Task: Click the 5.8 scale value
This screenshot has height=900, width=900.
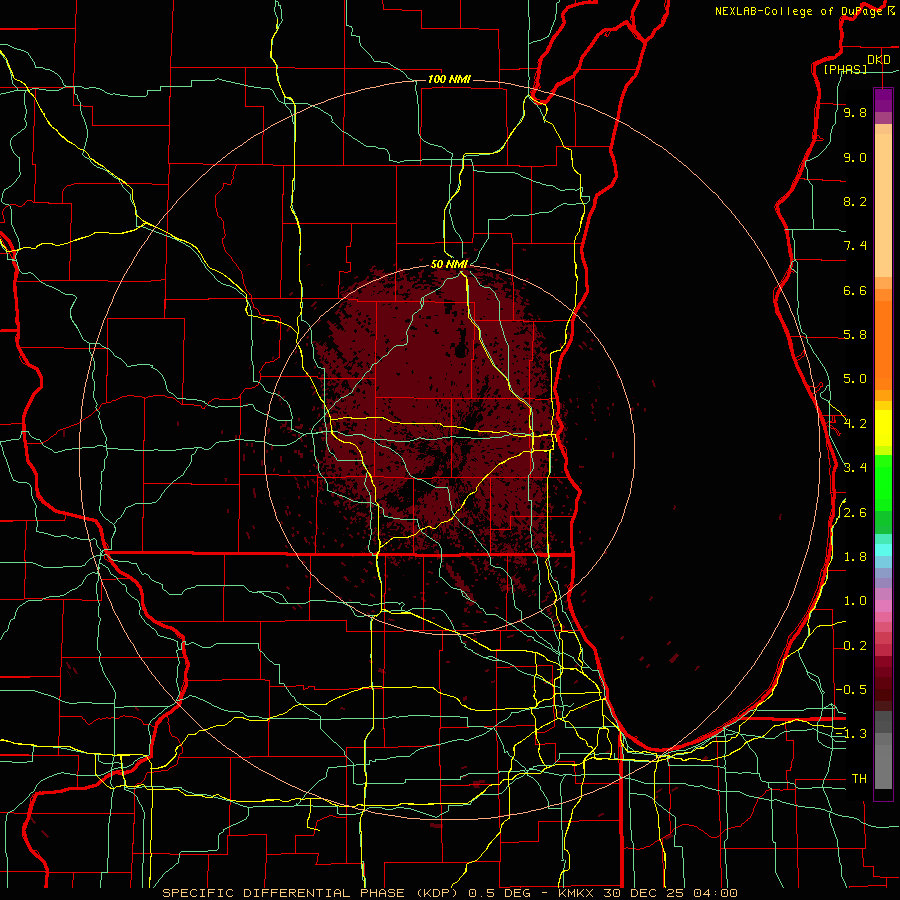Action: tap(855, 335)
